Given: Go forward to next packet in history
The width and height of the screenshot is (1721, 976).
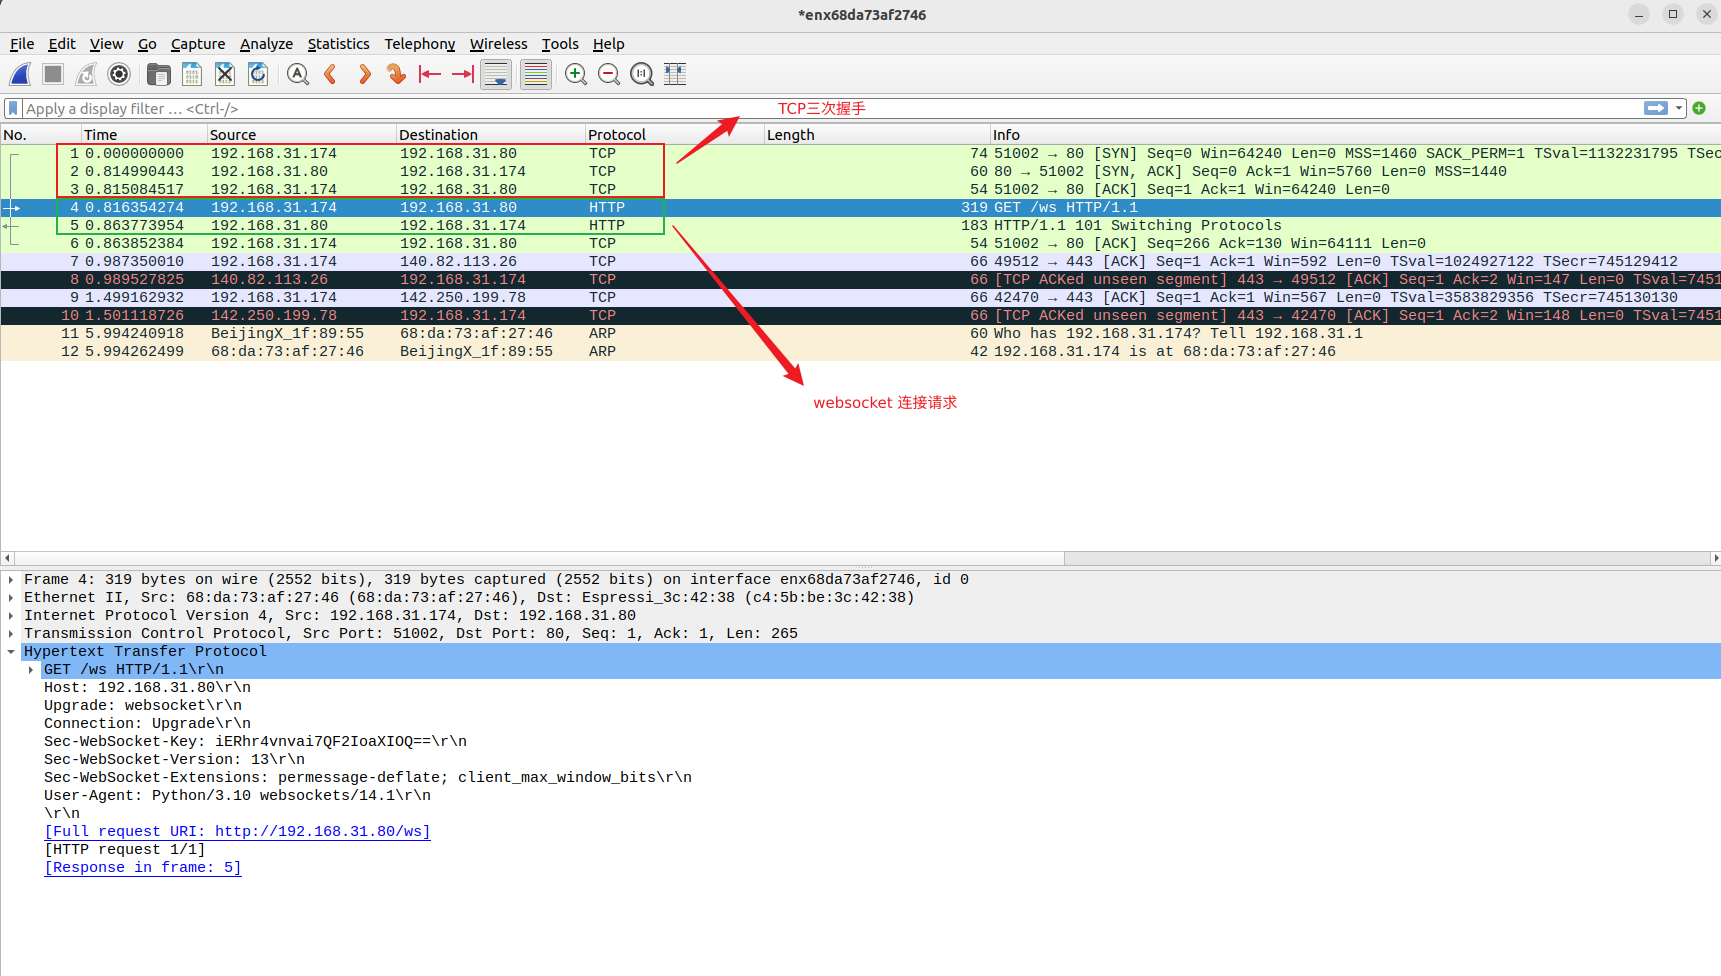Looking at the screenshot, I should (x=364, y=74).
